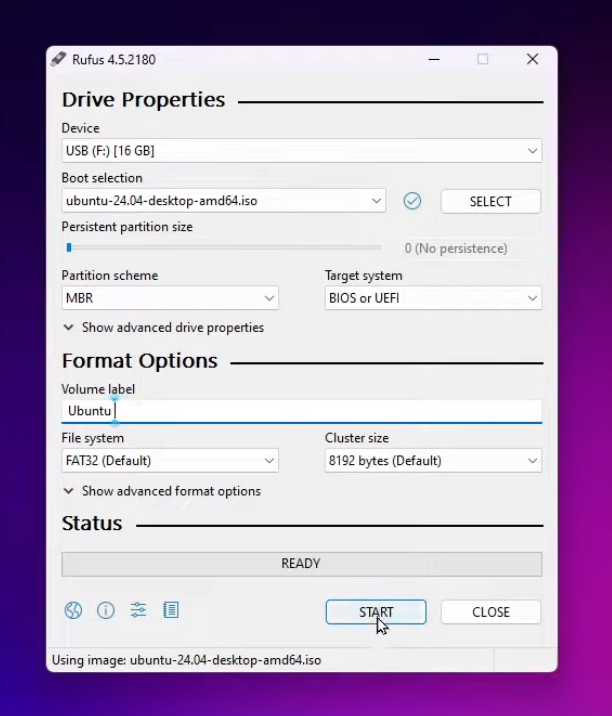
Task: Click the CLOSE button
Action: pos(491,612)
